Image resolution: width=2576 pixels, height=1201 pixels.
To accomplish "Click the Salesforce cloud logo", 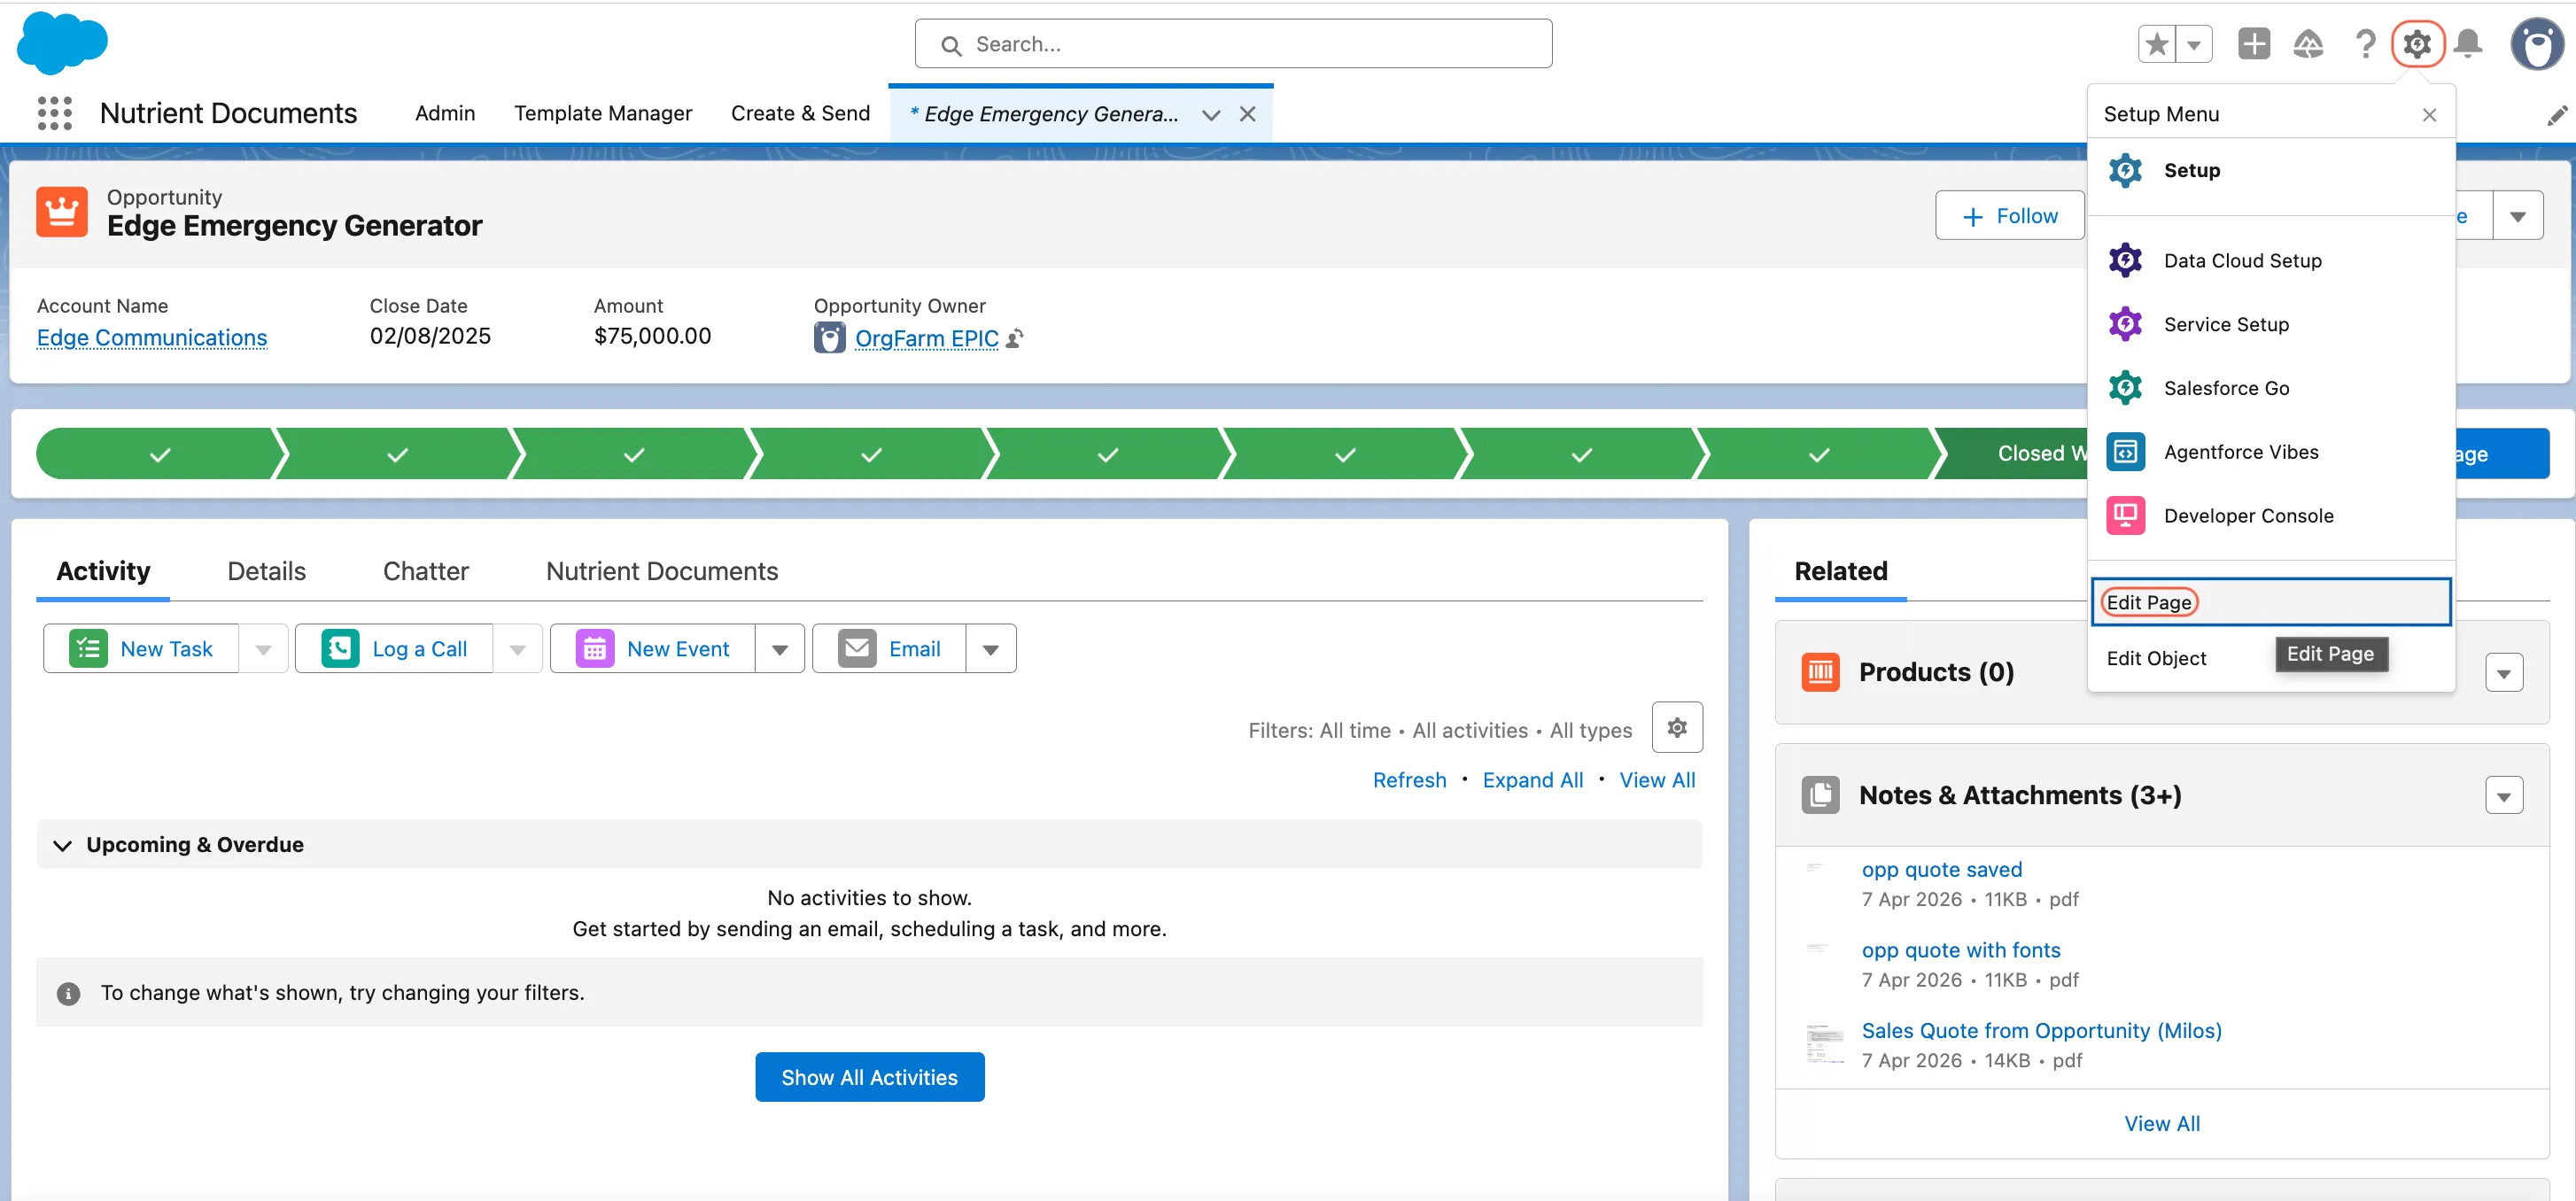I will 62,43.
